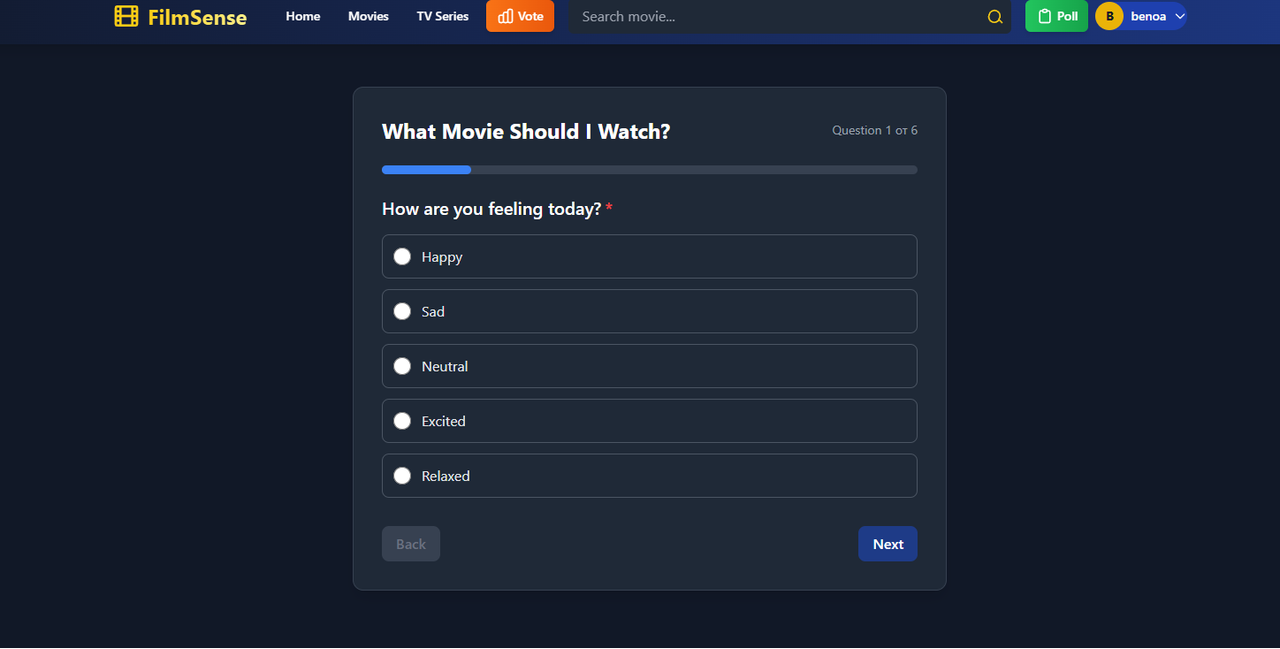Click the green Poll button
This screenshot has width=1280, height=649.
(1056, 16)
